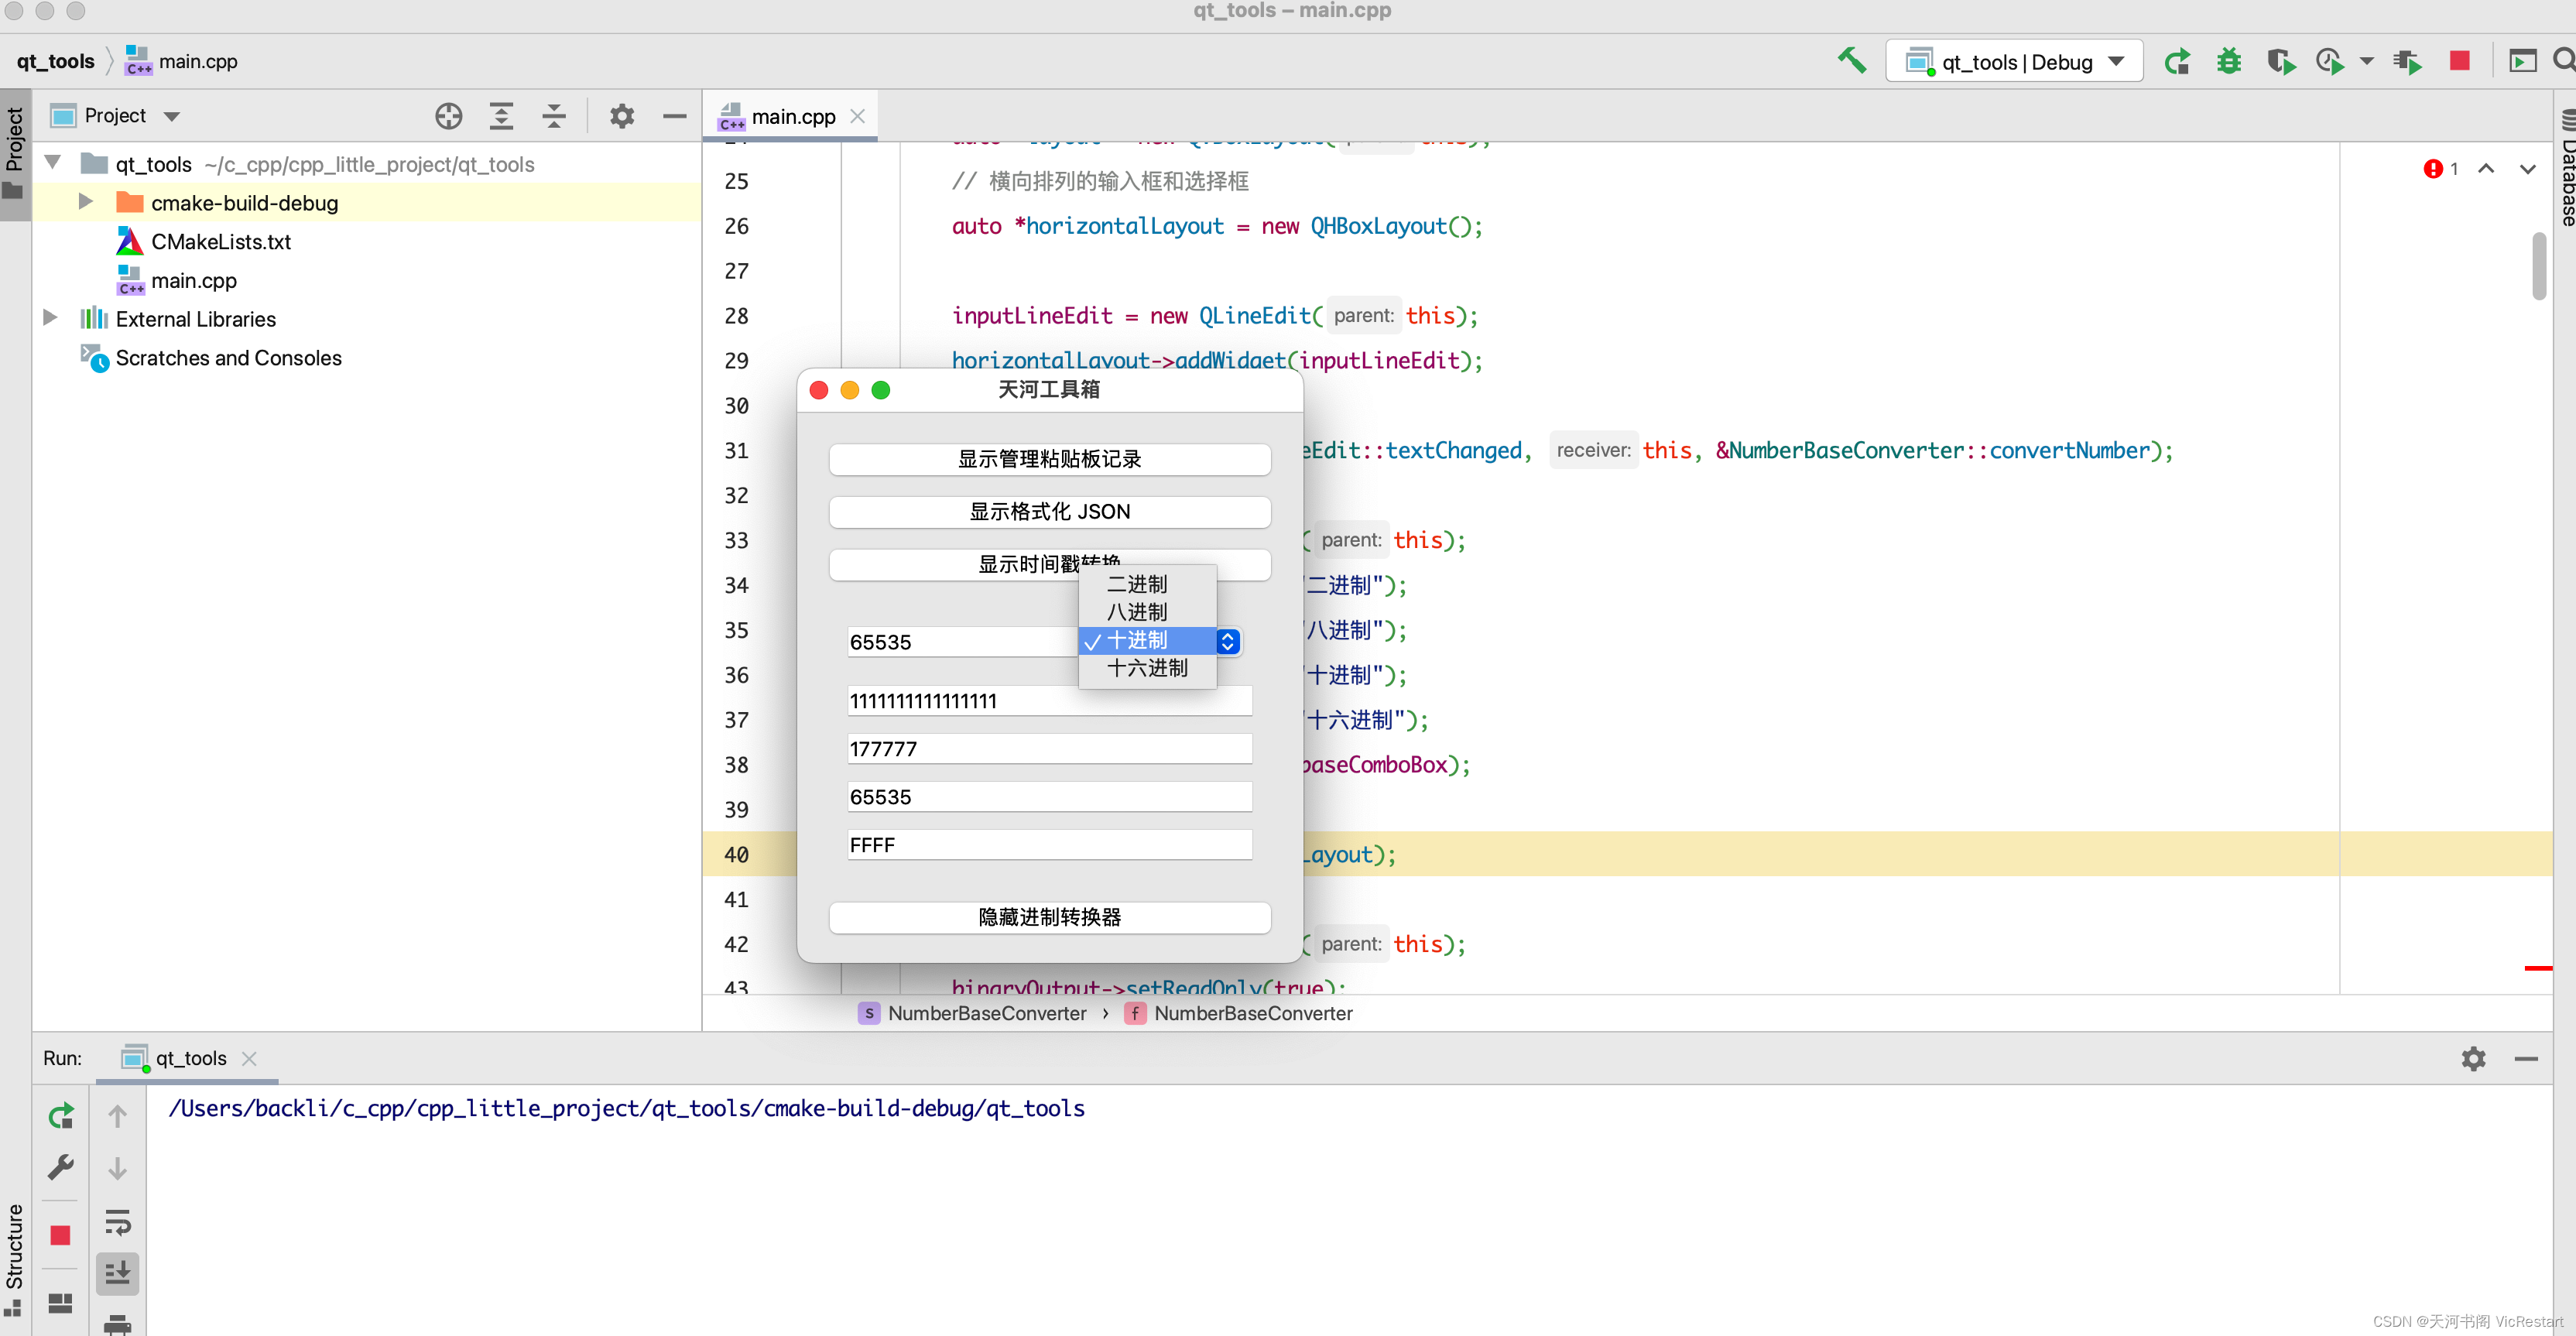2576x1336 pixels.
Task: Choose 十进制 from base dropdown
Action: pos(1147,640)
